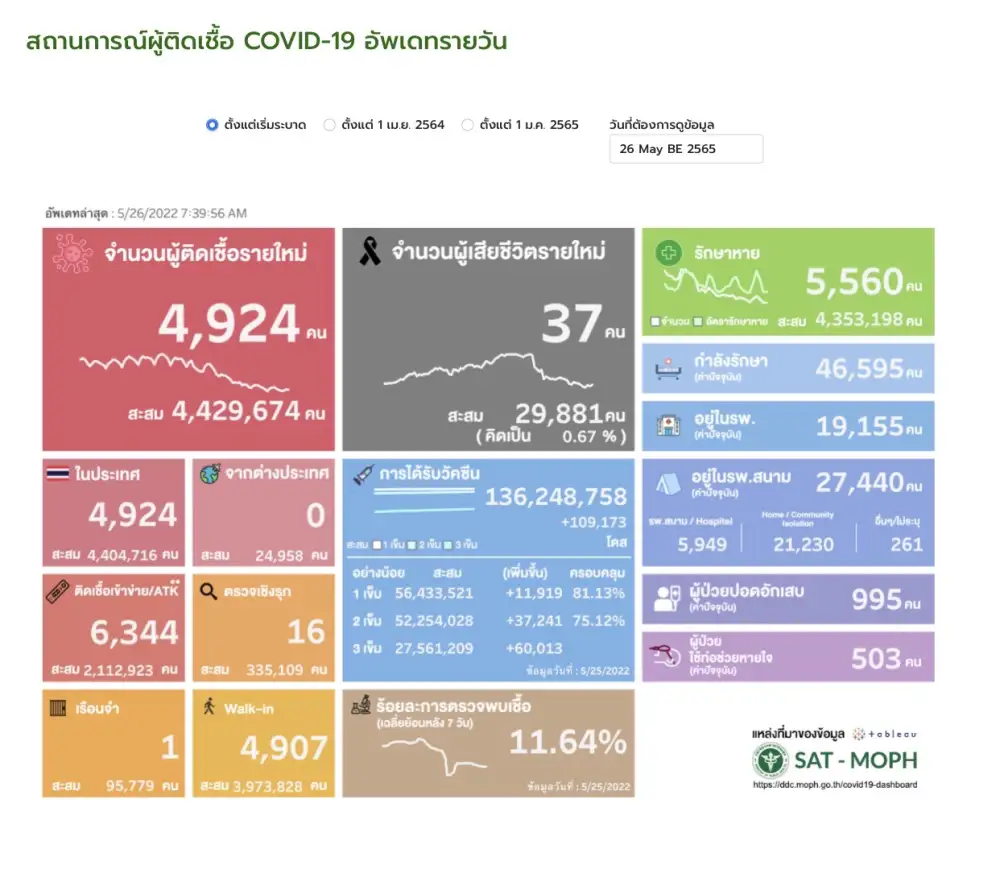Click the microscope icon for positivity rate
The width and height of the screenshot is (1000, 886).
pos(360,707)
